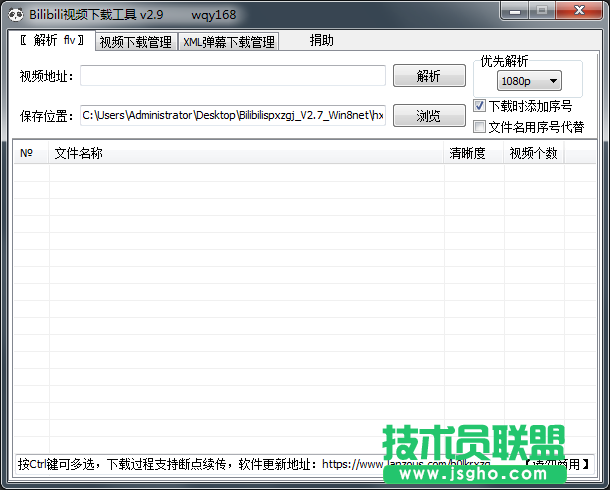This screenshot has width=610, height=490.
Task: Click the panda app icon in the title bar
Action: click(x=16, y=15)
